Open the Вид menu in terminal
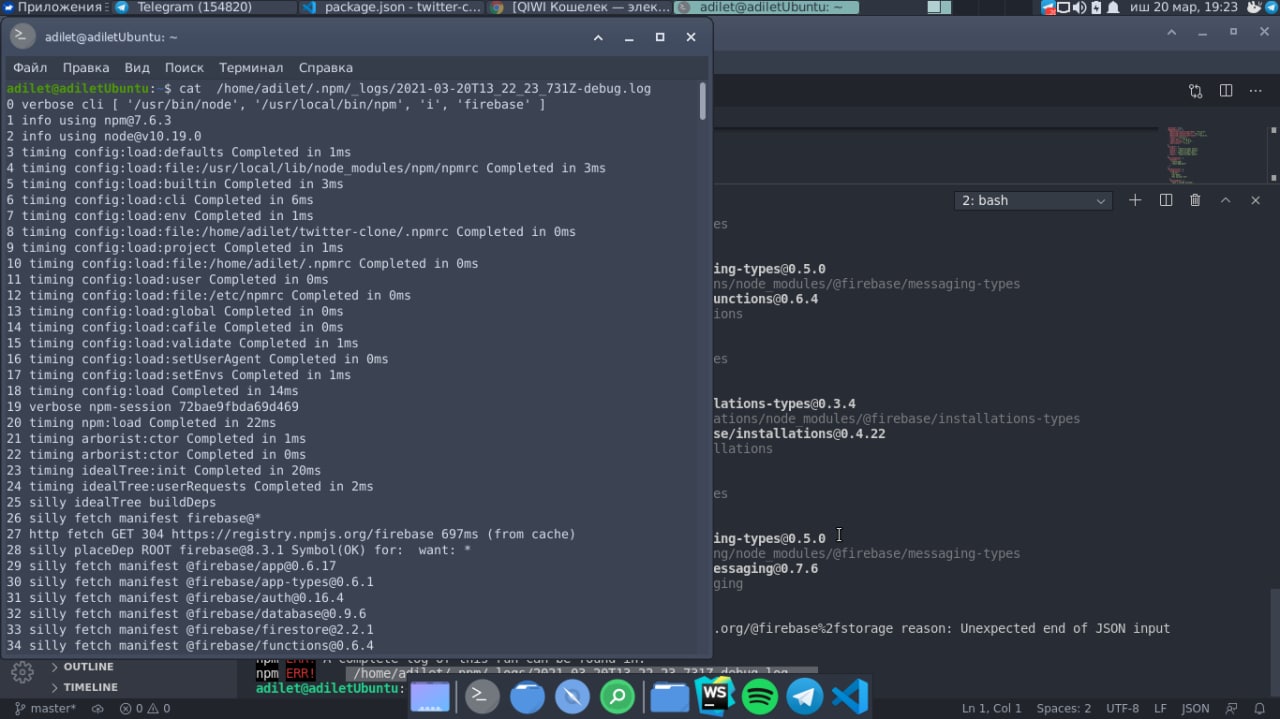 [137, 68]
